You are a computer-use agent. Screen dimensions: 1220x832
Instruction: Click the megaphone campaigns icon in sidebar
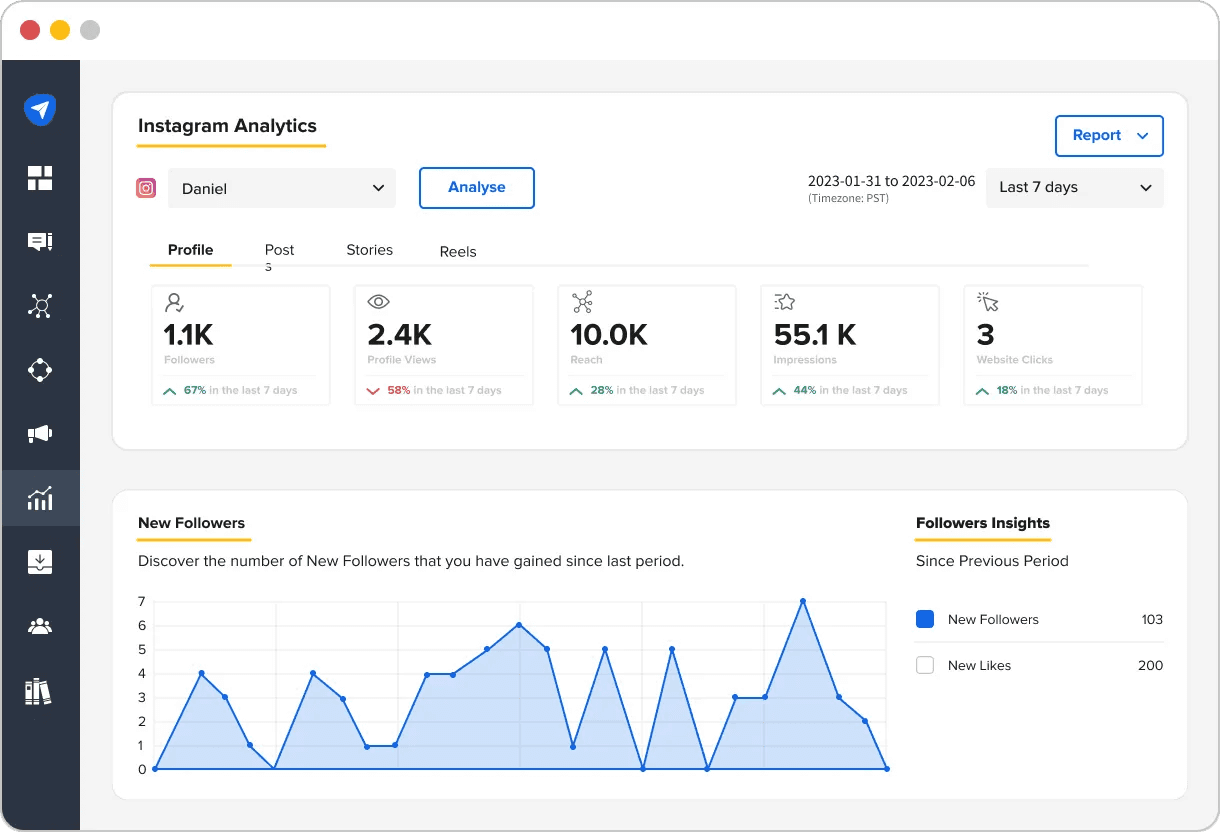(x=40, y=433)
